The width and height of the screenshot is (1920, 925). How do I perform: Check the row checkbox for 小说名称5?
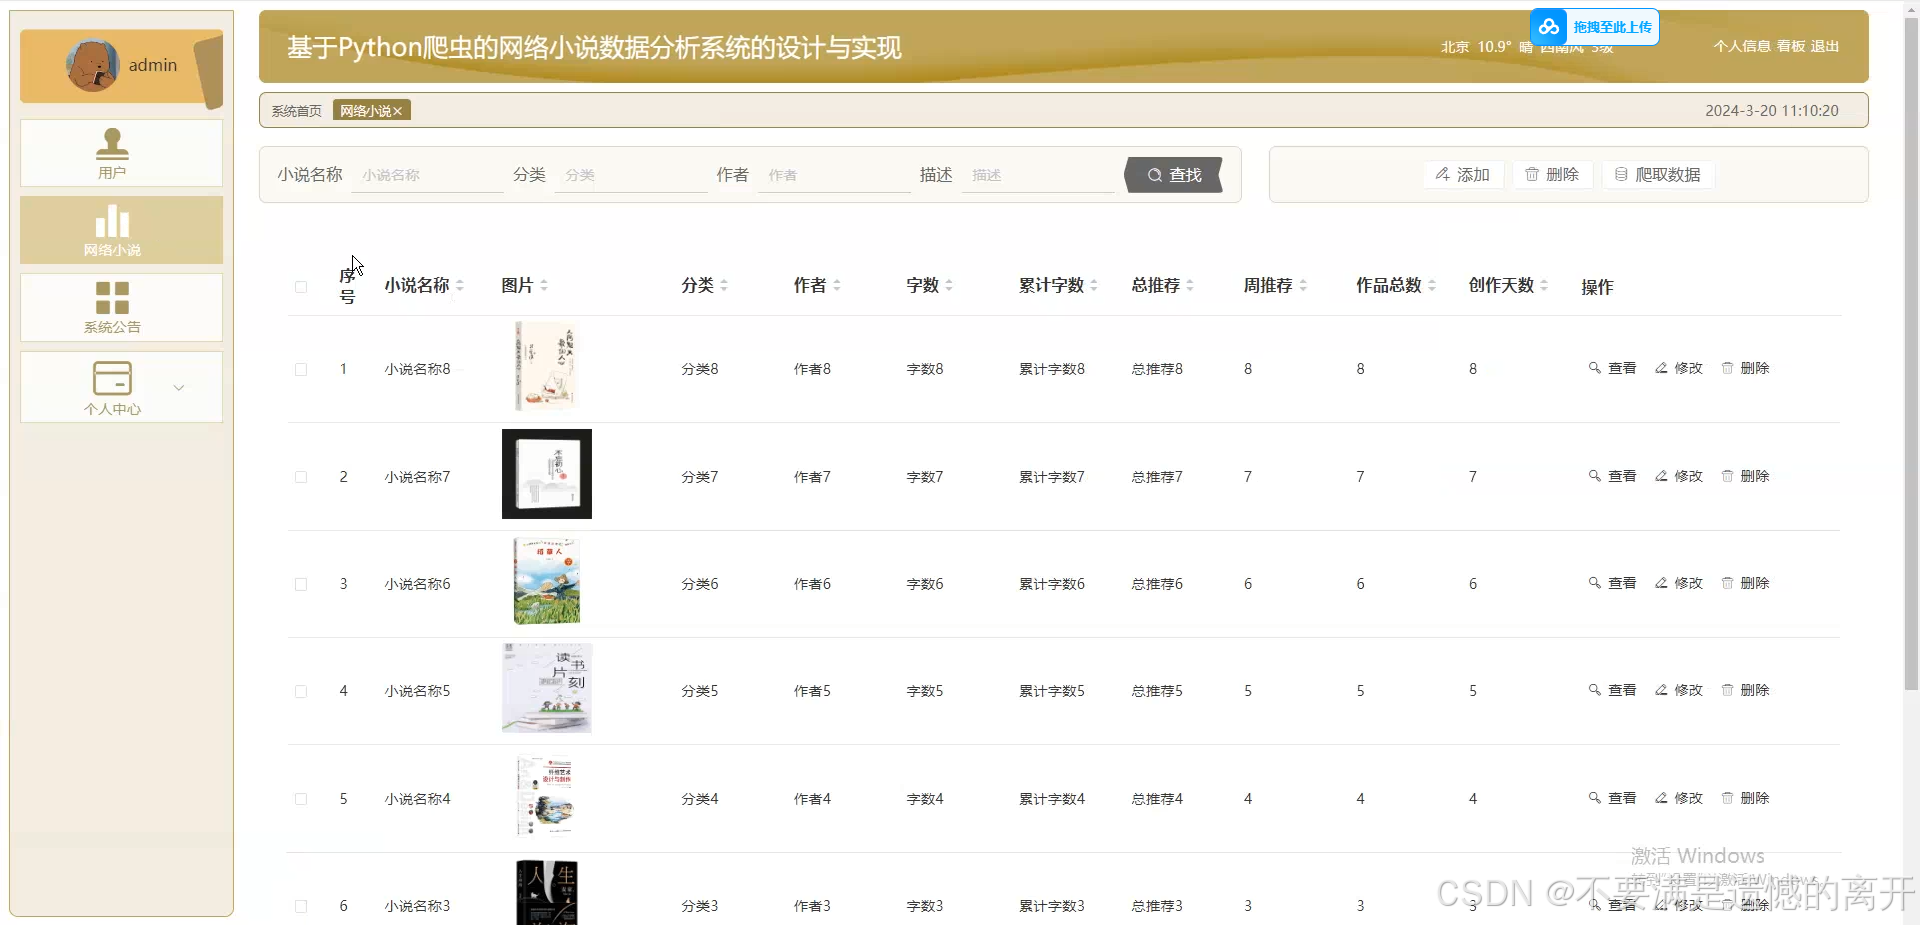click(301, 691)
